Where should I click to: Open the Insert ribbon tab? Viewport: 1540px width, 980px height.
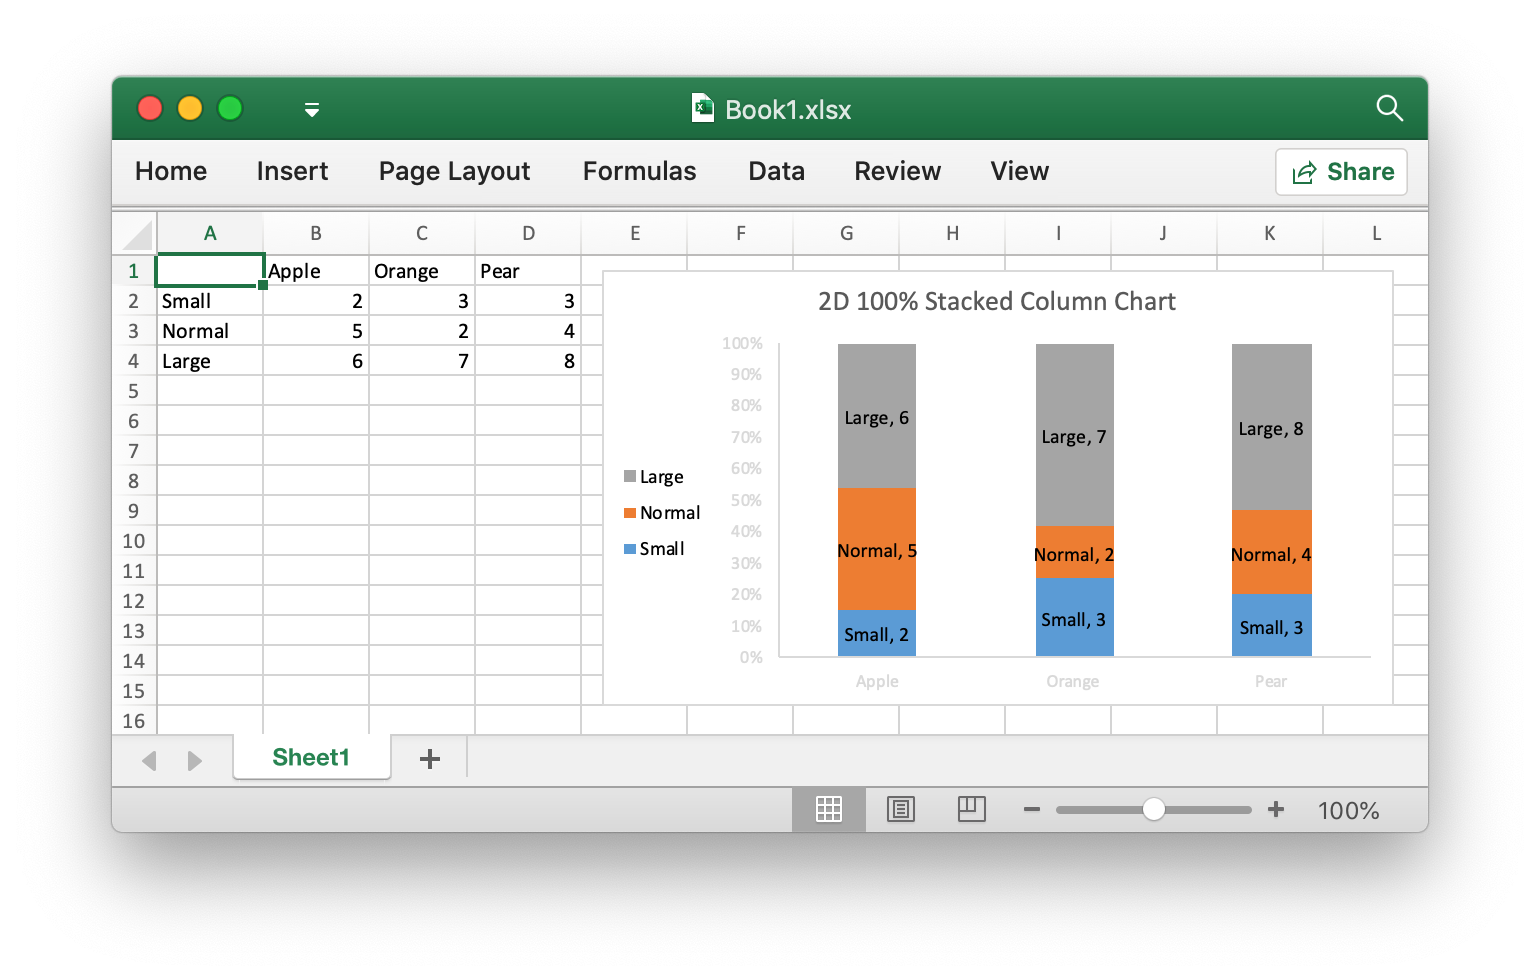[x=292, y=171]
